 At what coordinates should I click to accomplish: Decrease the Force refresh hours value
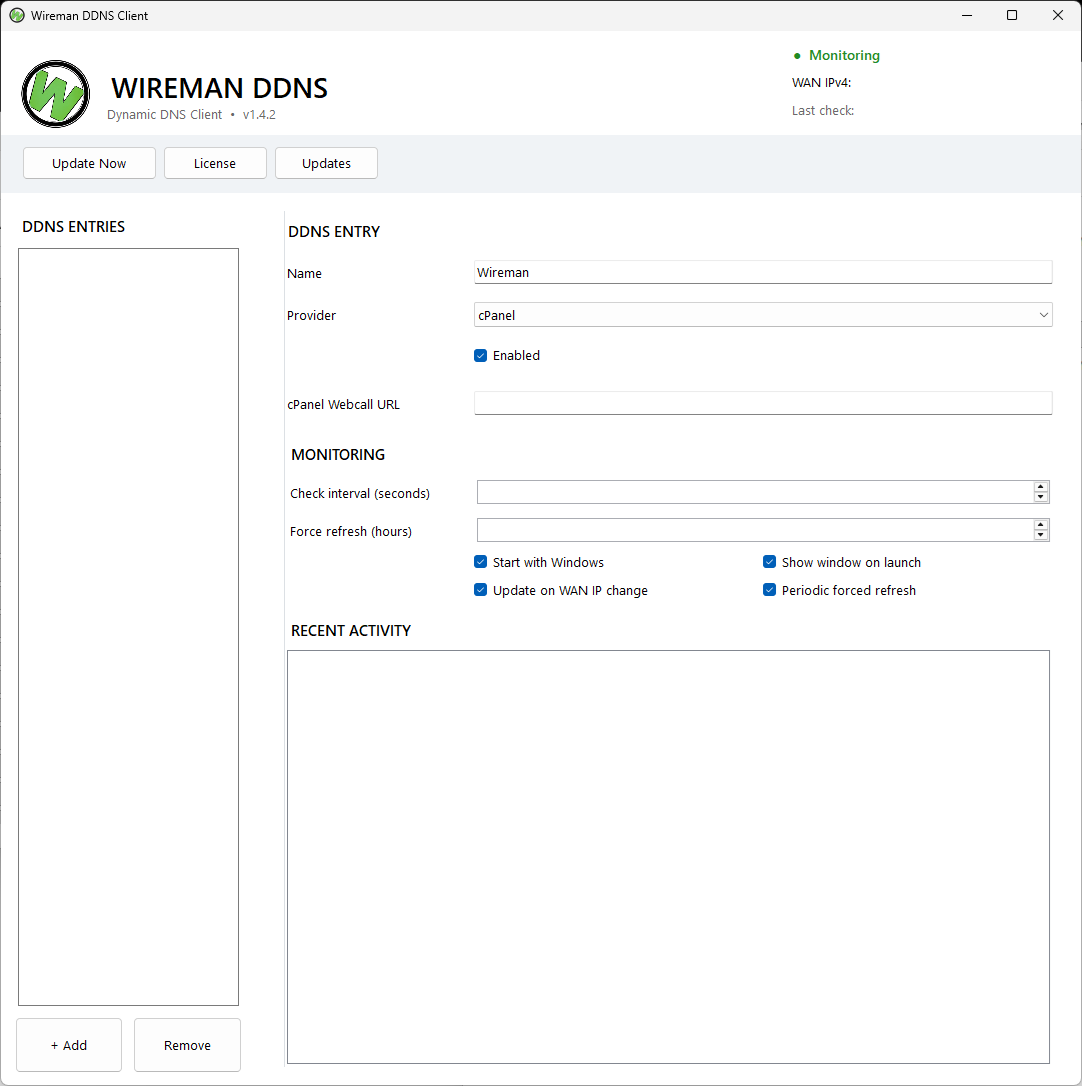click(1041, 536)
